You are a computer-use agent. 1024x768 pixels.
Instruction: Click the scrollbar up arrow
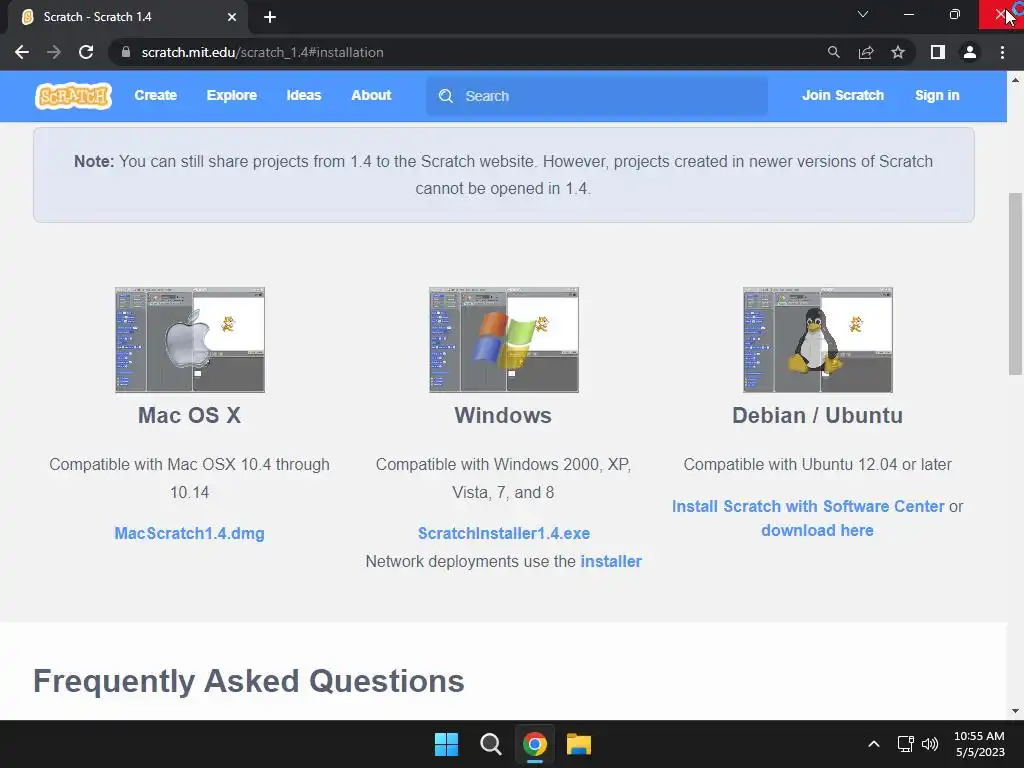click(x=1016, y=80)
